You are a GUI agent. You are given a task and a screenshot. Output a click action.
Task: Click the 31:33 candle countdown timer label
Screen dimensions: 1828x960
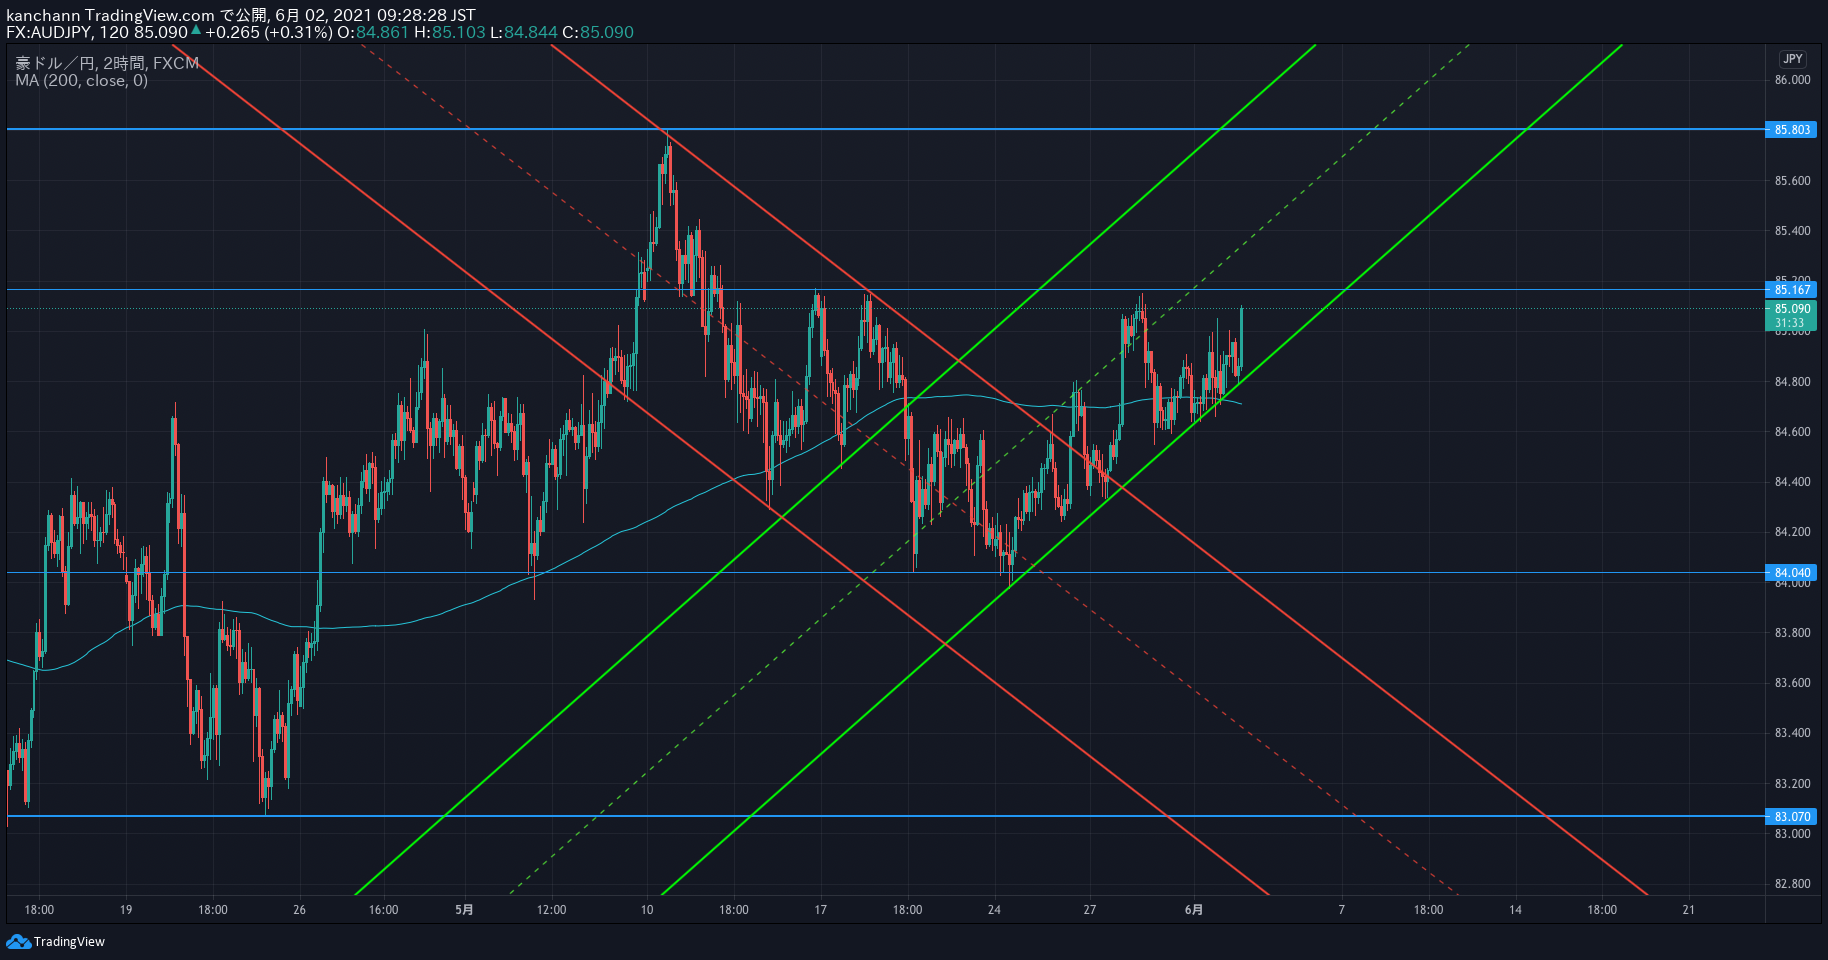click(1790, 323)
